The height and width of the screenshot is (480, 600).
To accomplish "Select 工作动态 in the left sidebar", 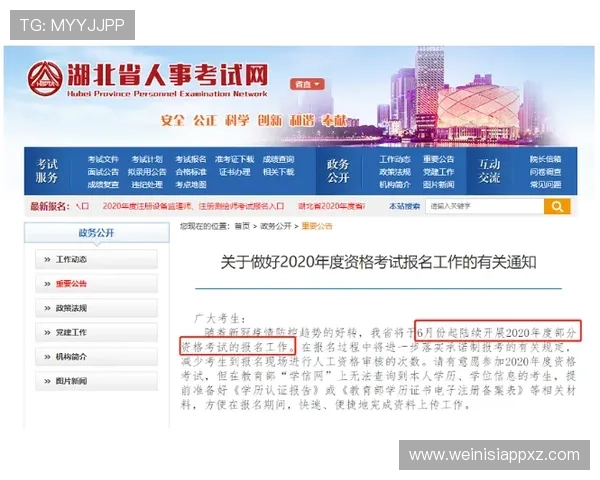I will [x=96, y=260].
